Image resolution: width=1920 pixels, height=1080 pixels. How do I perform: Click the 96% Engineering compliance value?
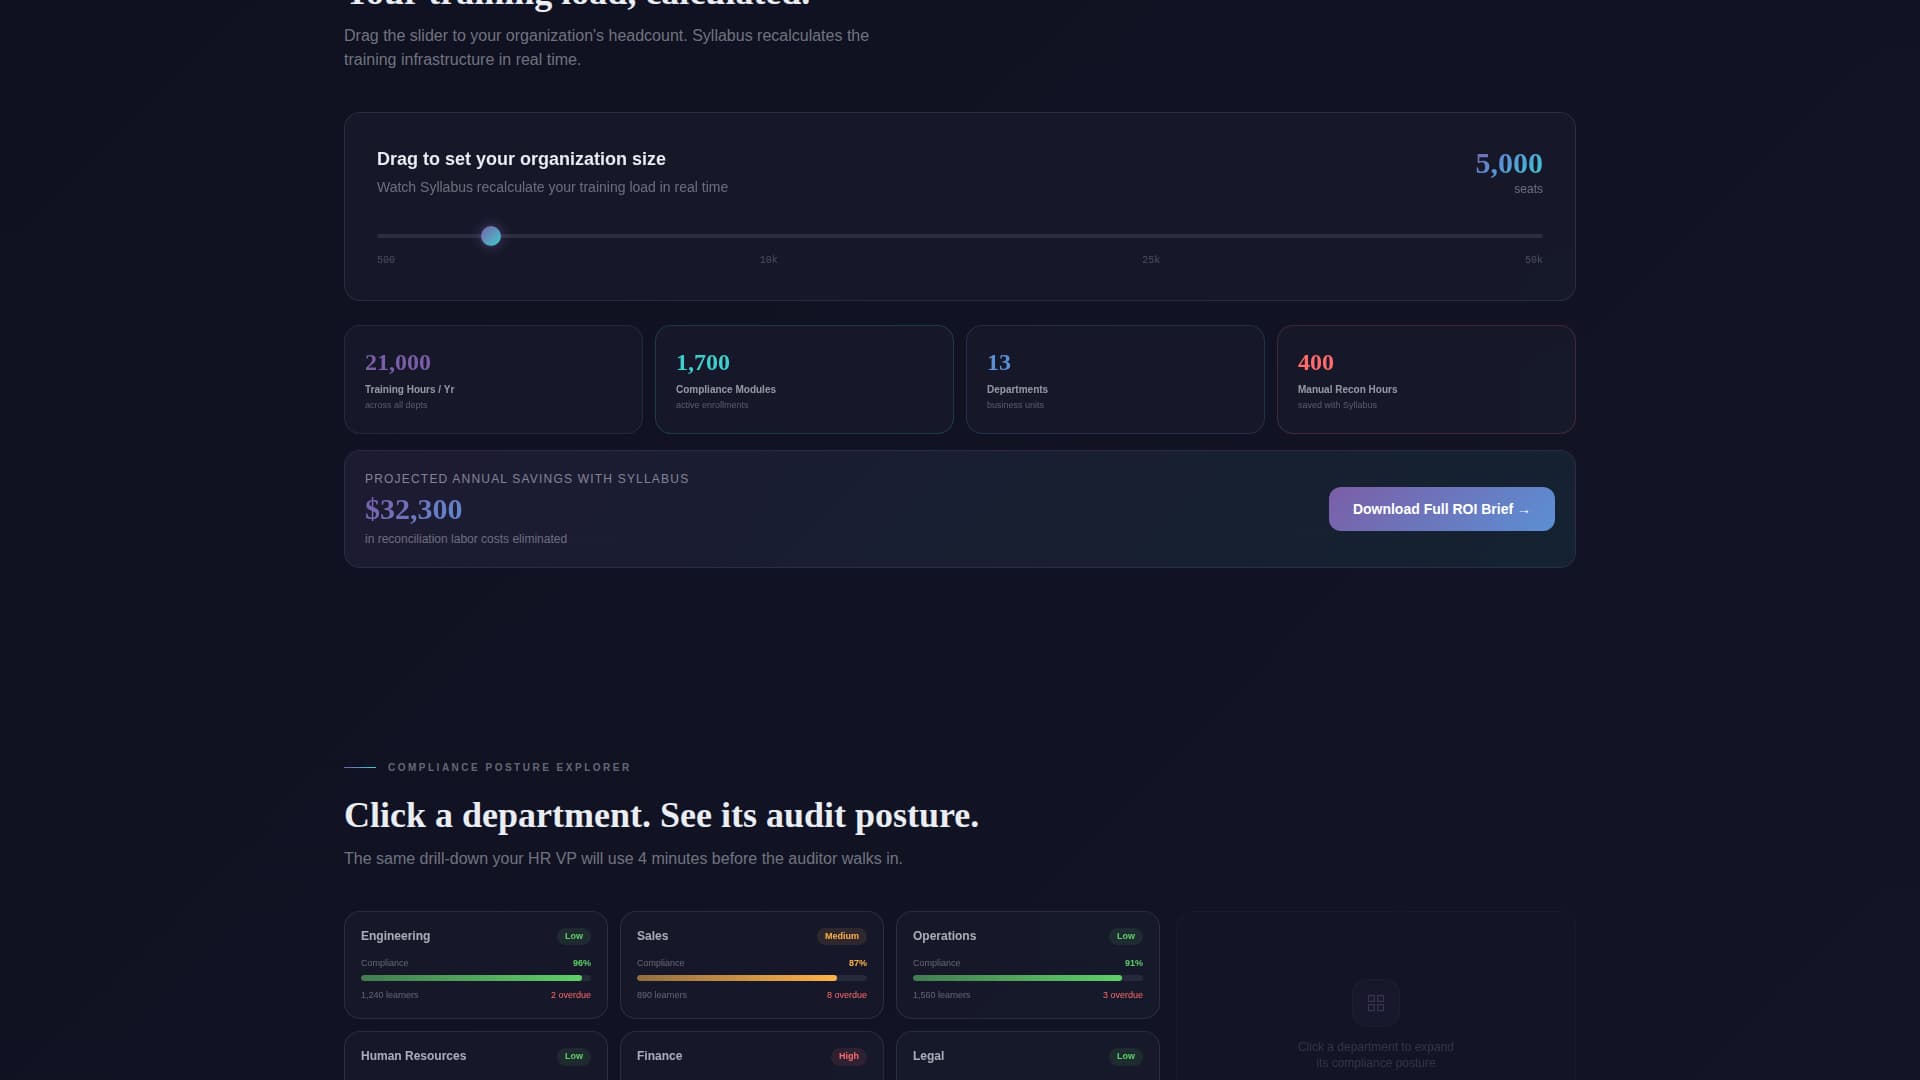tap(582, 963)
